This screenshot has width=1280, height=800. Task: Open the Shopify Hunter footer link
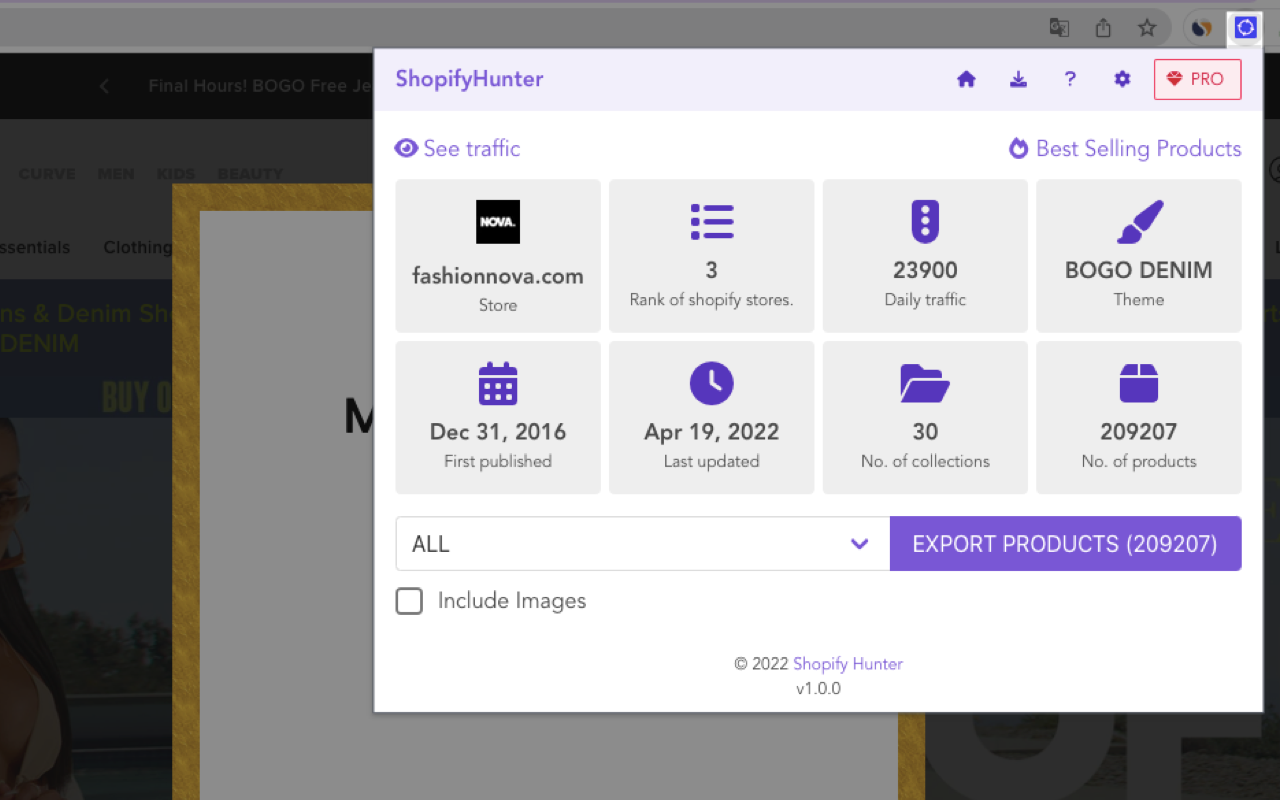click(848, 664)
